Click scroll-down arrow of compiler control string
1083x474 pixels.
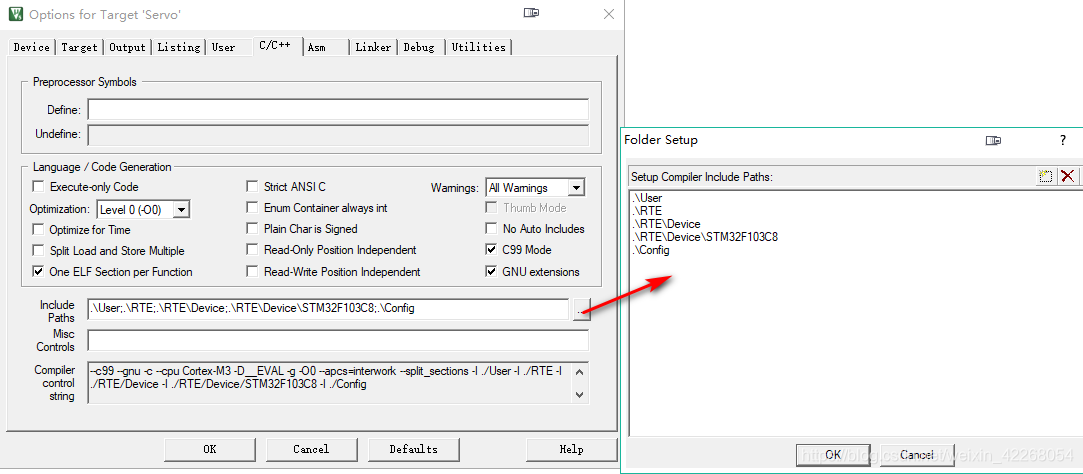[580, 394]
